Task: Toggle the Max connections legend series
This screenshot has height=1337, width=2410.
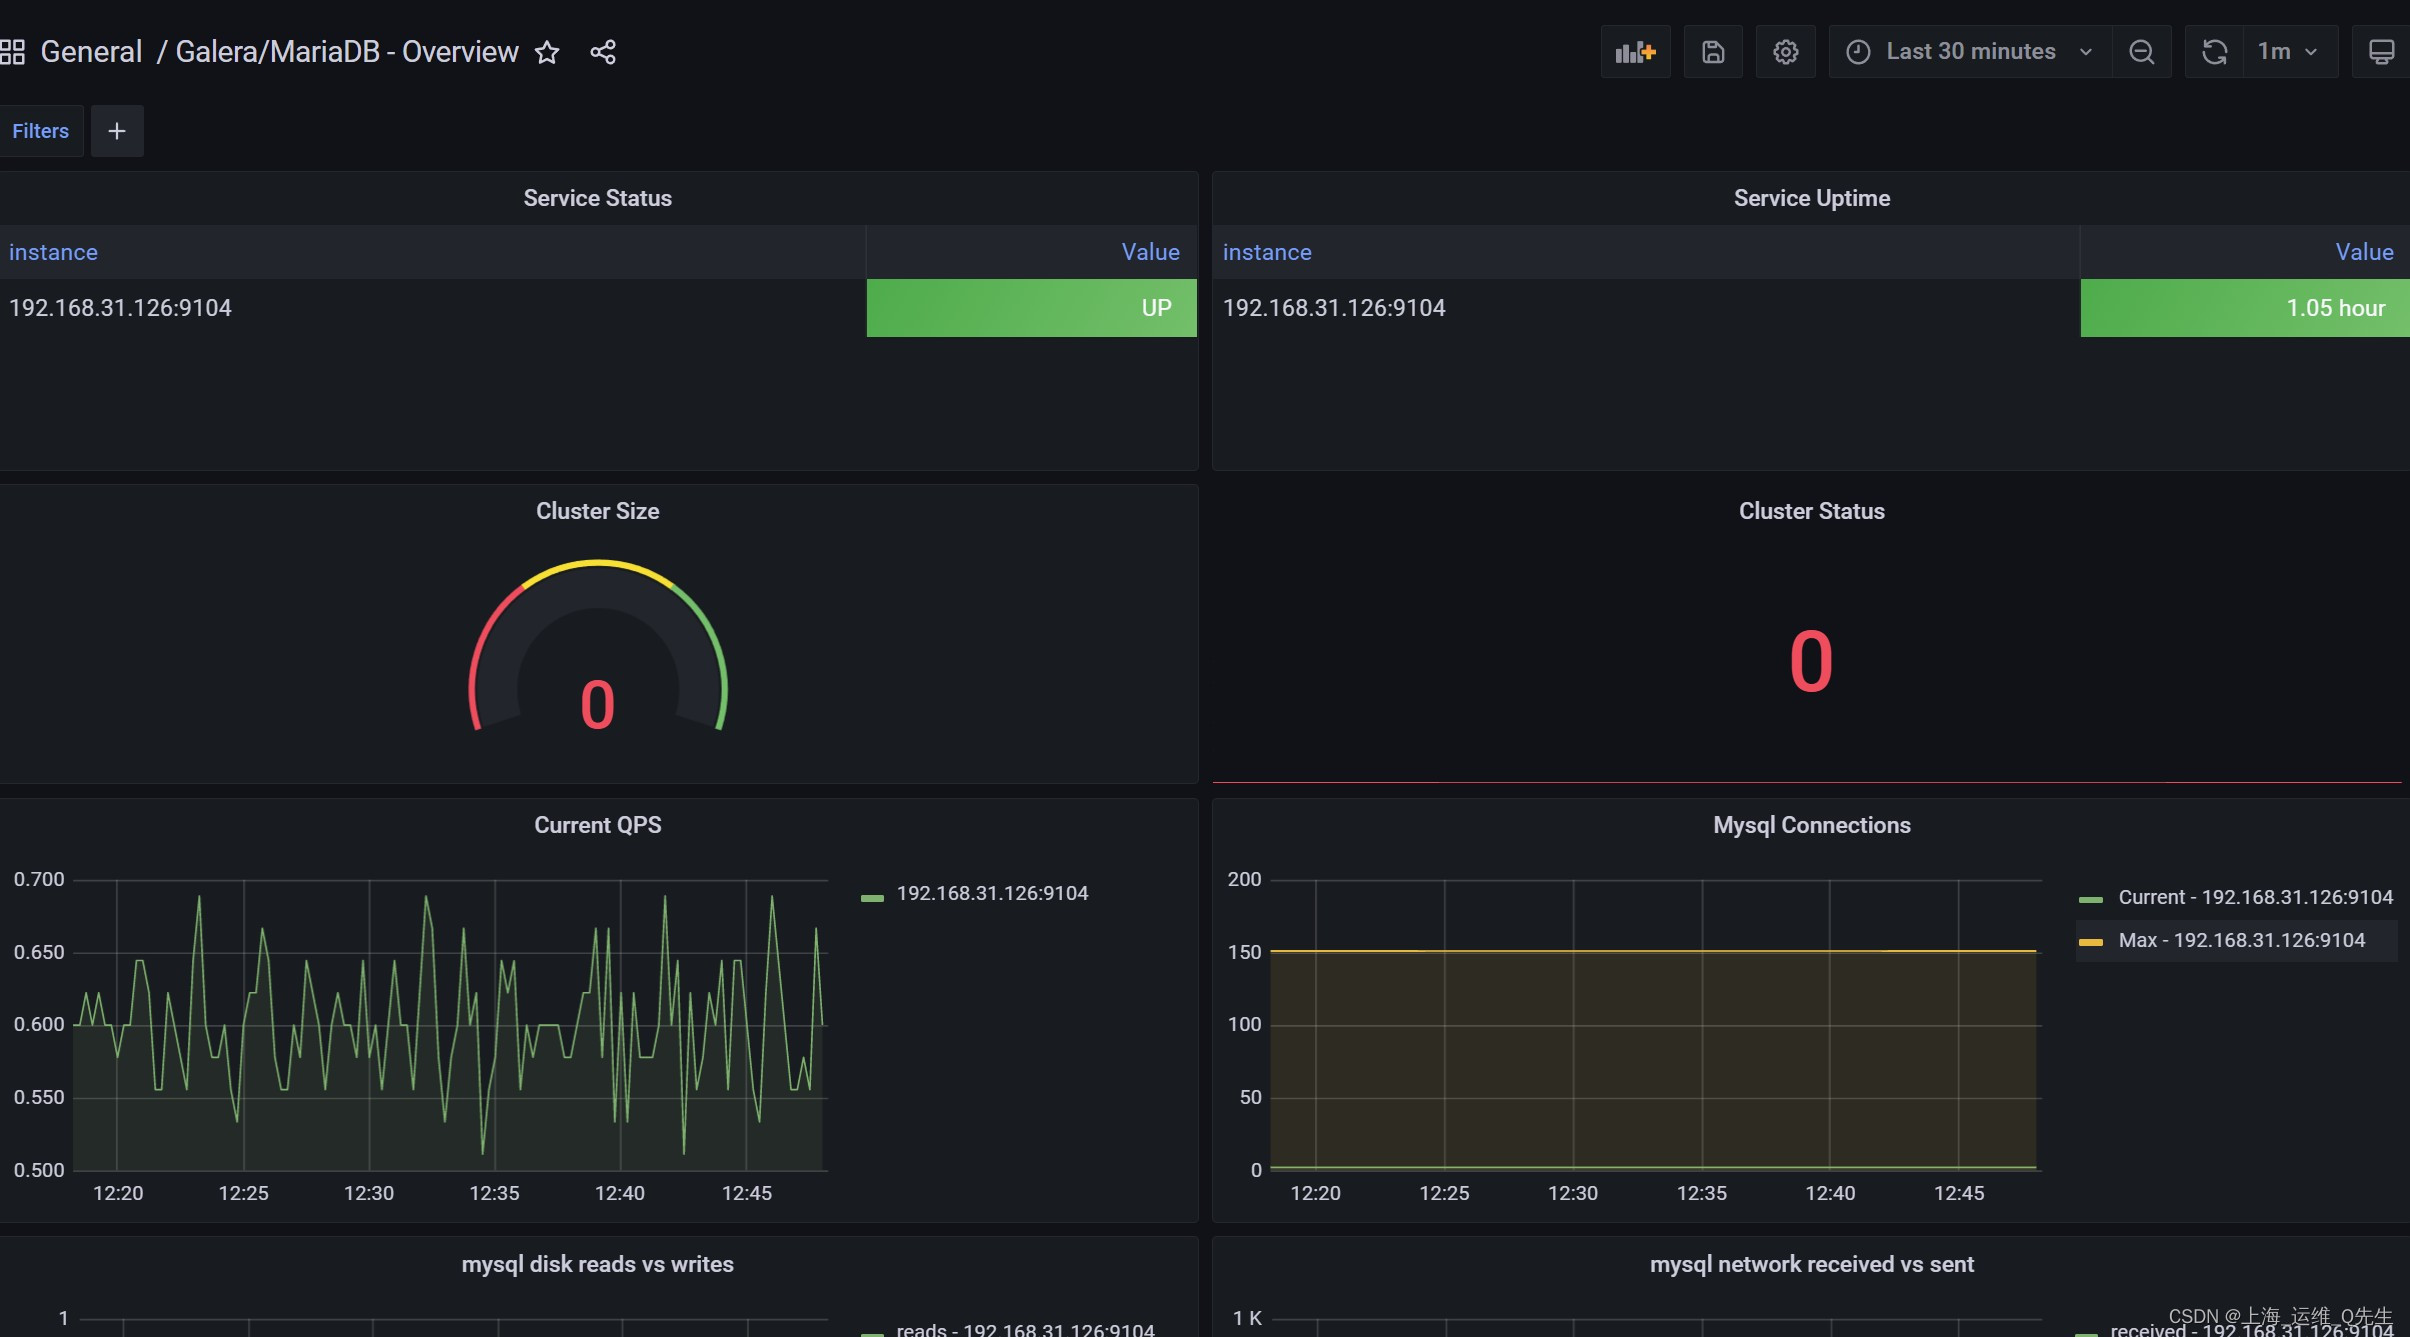Action: tap(2241, 940)
